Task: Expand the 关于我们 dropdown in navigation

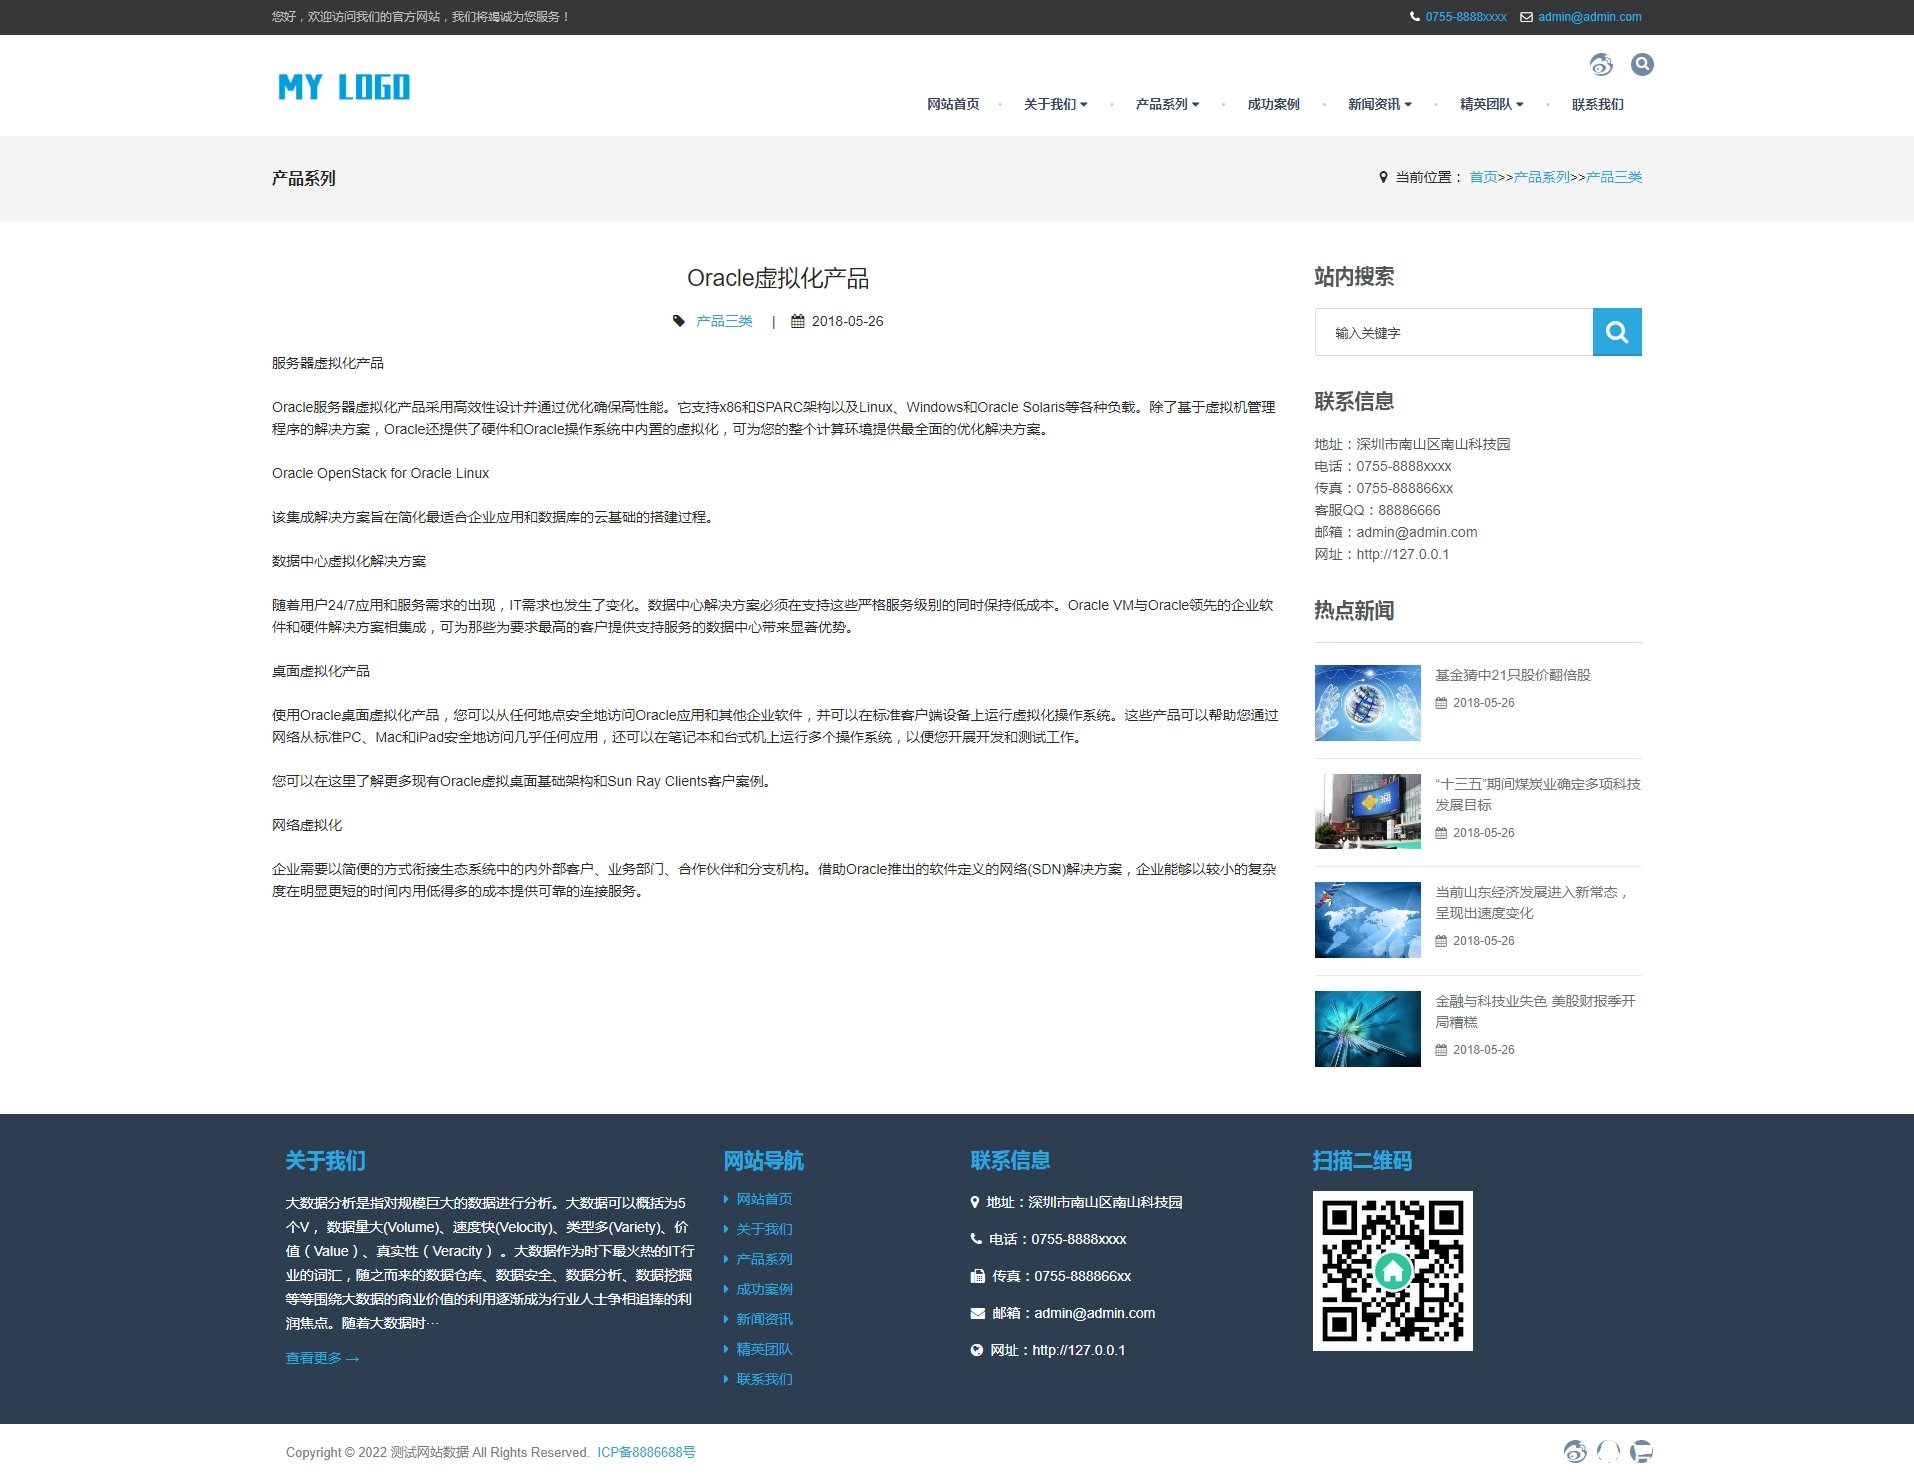Action: click(1055, 104)
